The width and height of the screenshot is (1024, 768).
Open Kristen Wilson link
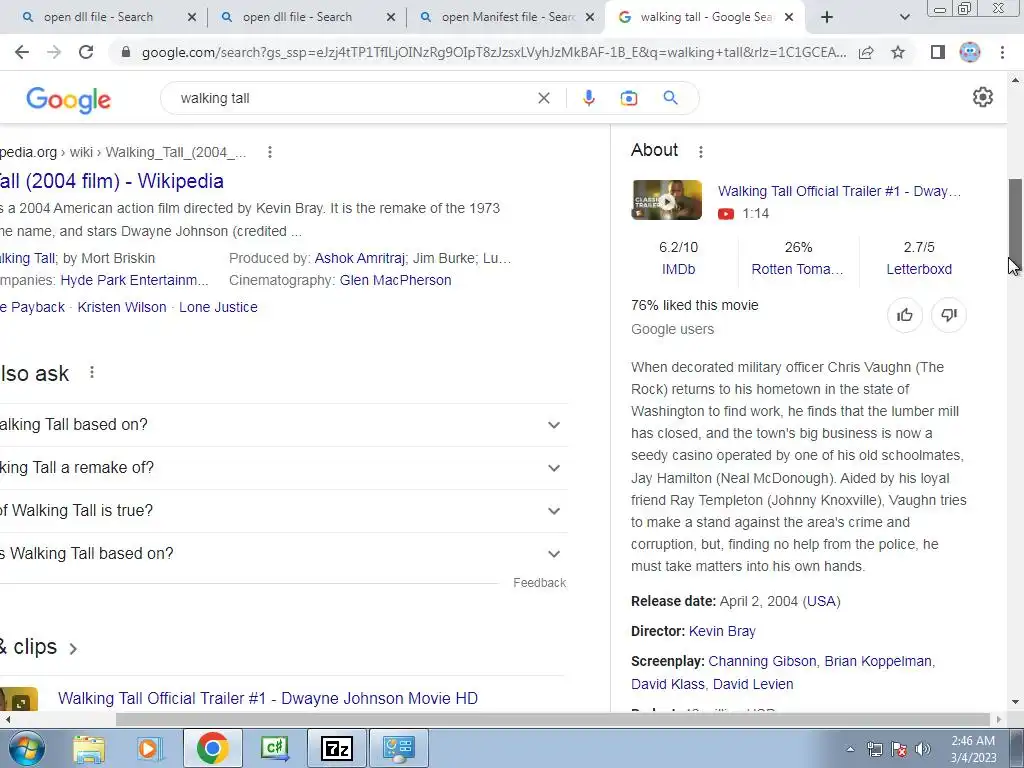coord(121,307)
